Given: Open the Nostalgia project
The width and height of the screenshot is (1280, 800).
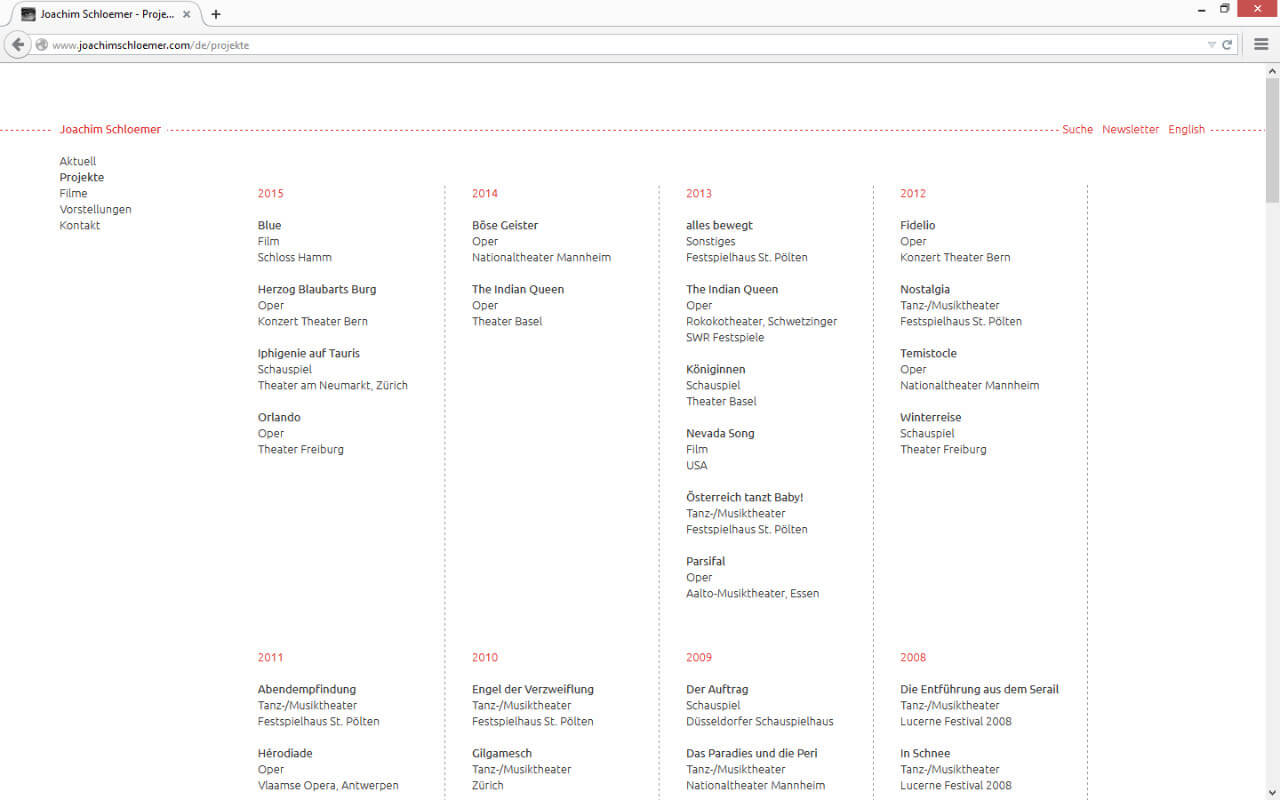Looking at the screenshot, I should tap(925, 289).
